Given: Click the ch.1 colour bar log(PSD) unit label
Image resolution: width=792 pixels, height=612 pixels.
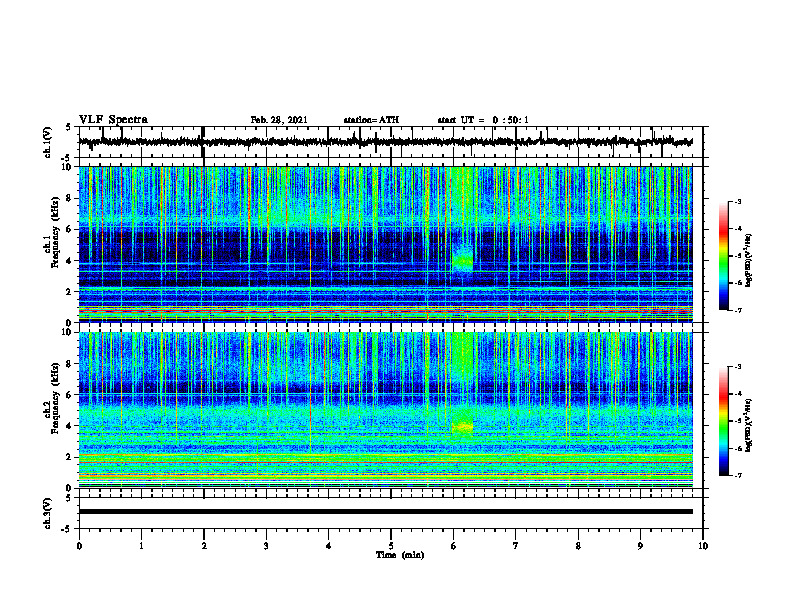Looking at the screenshot, I should click(749, 260).
